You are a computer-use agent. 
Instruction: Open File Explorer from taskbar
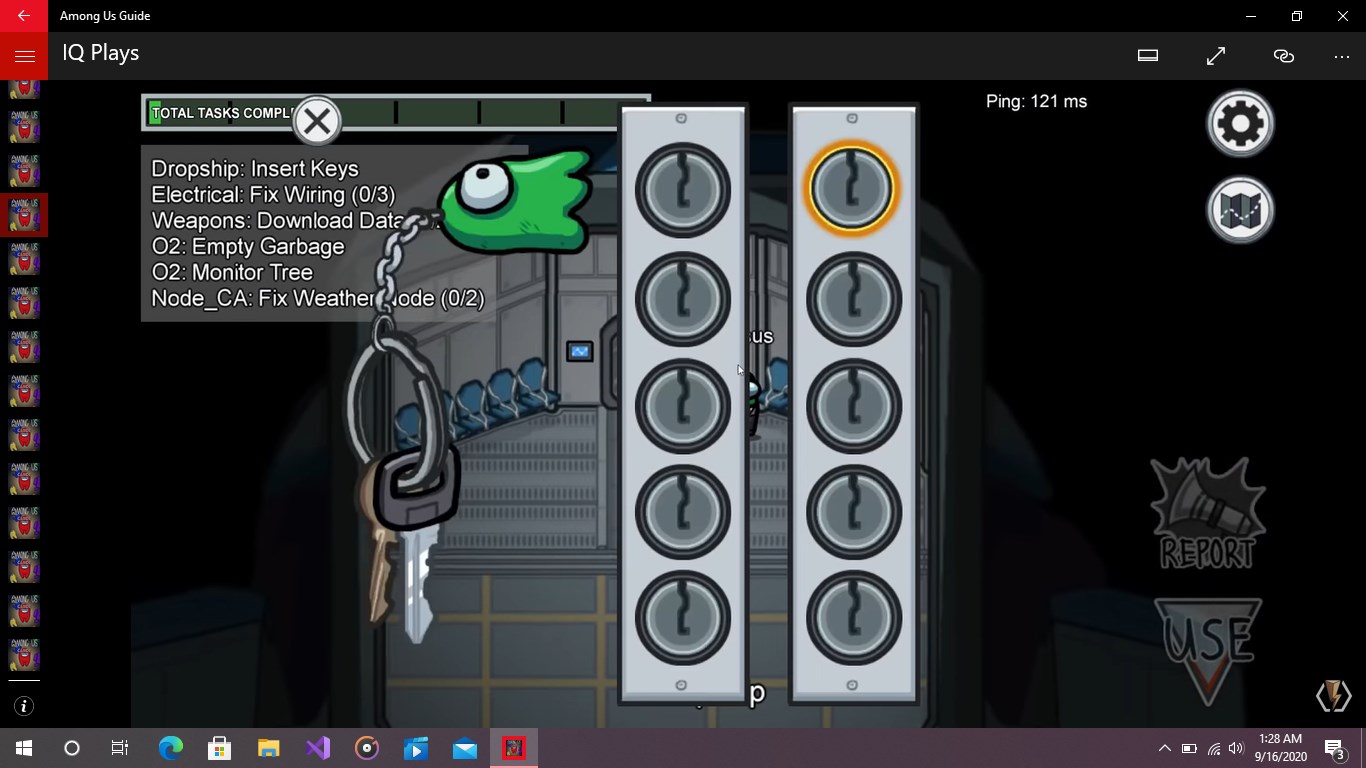pyautogui.click(x=269, y=748)
